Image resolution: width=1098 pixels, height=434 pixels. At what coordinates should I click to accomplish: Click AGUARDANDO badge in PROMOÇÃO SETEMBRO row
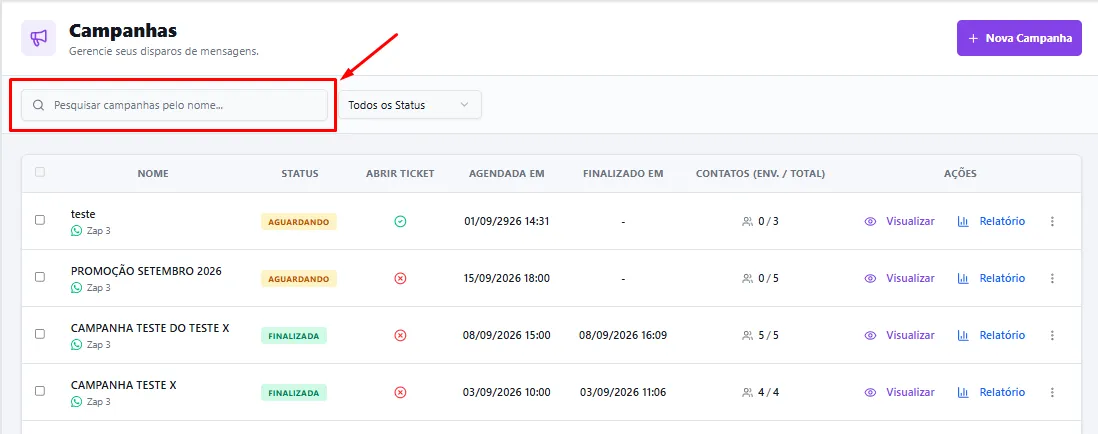coord(299,279)
